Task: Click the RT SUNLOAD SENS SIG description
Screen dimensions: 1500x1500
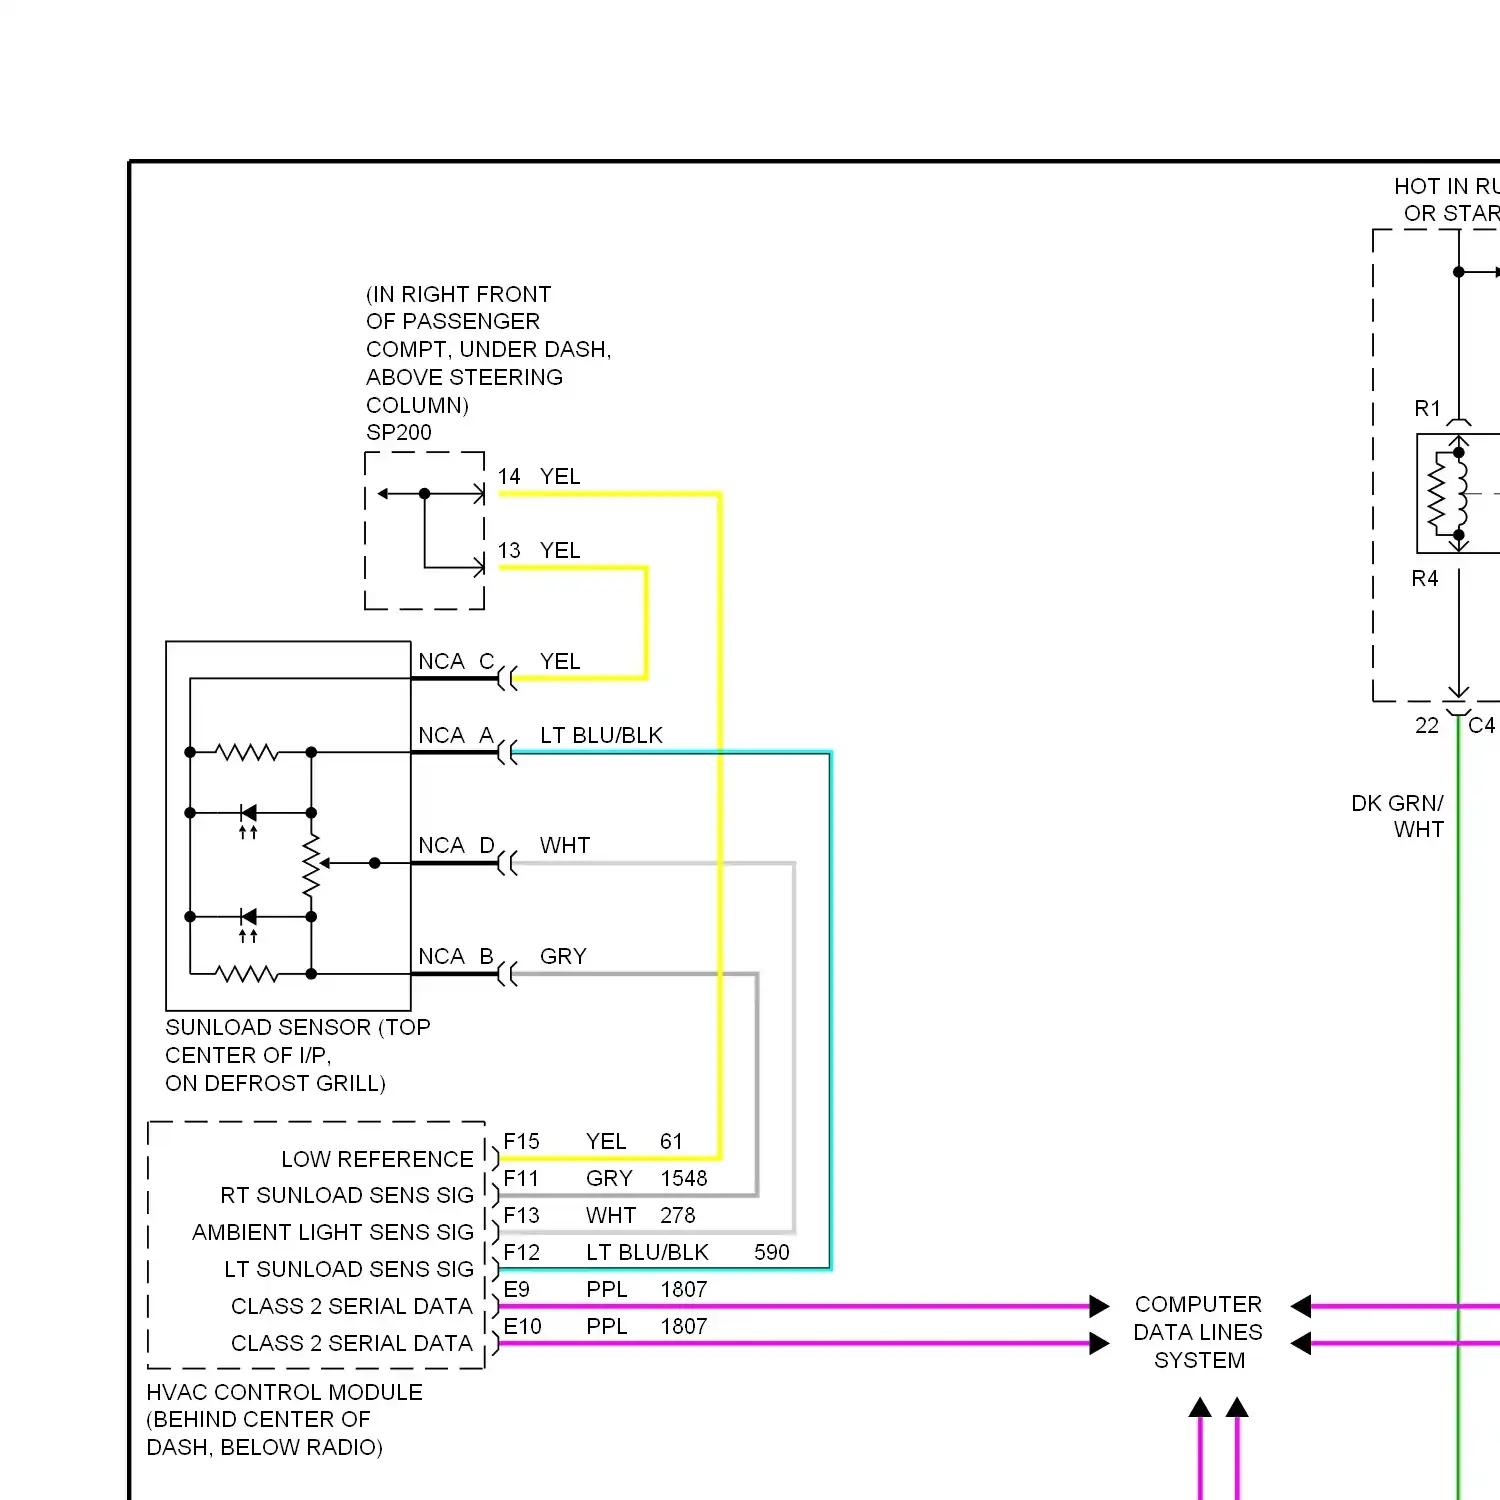Action: click(347, 1196)
